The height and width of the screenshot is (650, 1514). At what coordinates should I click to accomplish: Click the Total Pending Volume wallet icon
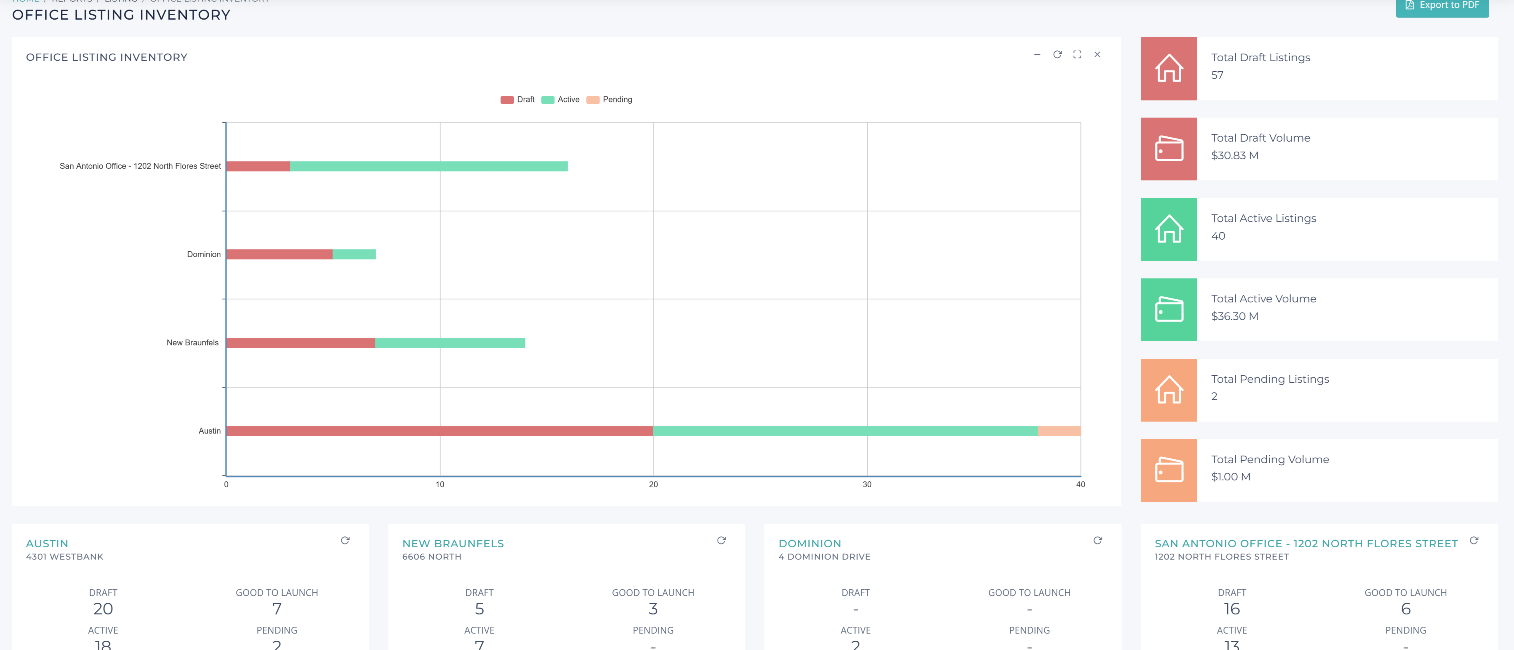coord(1169,470)
